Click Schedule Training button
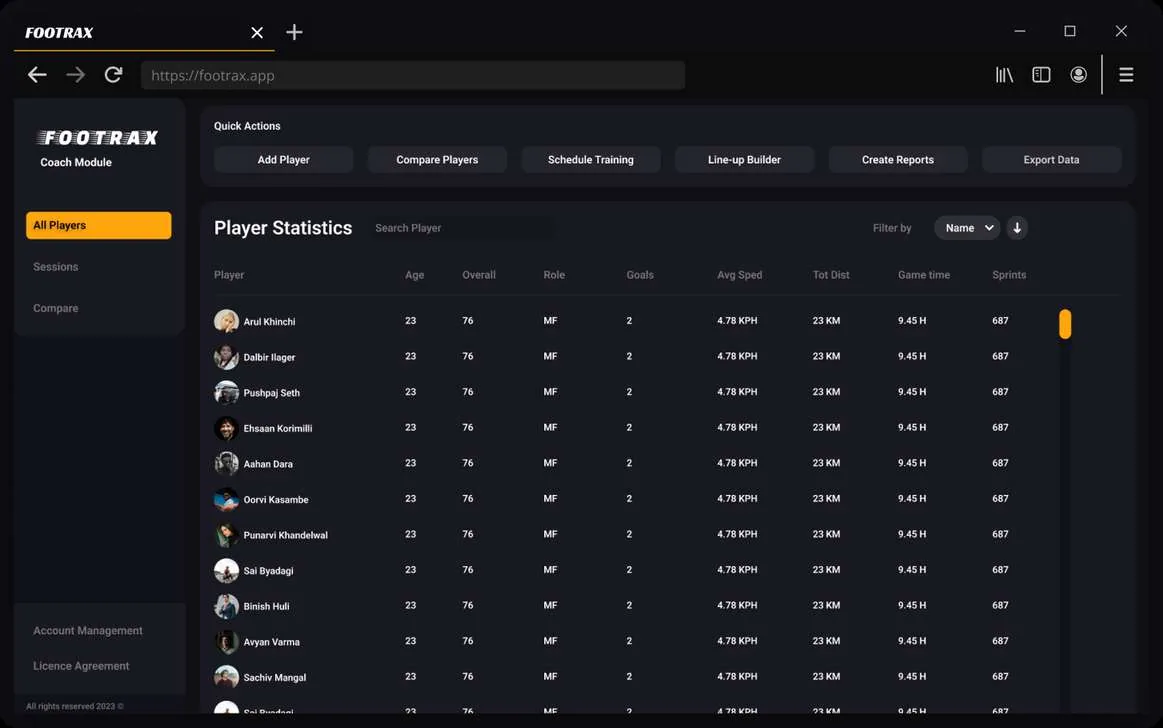 tap(590, 159)
